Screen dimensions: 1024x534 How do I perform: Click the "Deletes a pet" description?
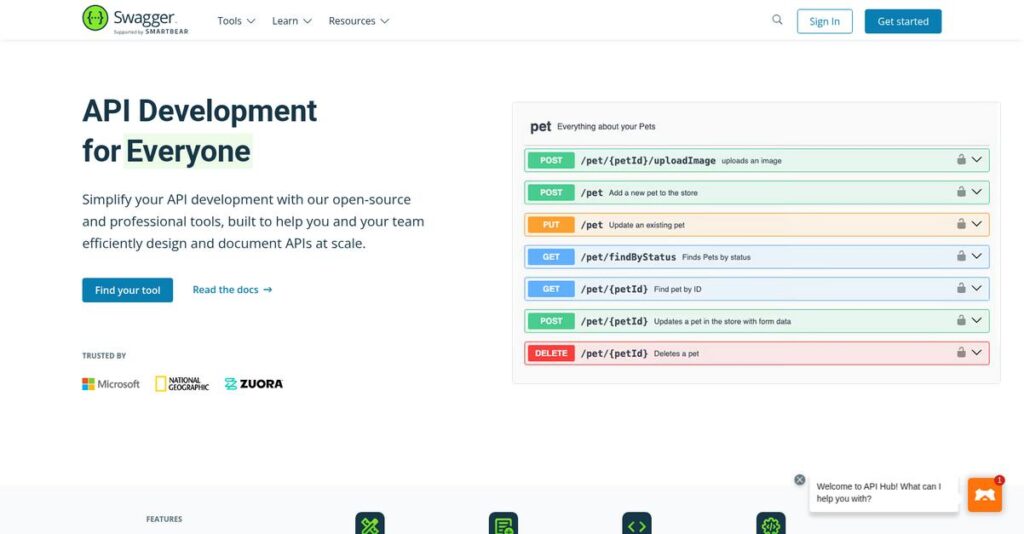pyautogui.click(x=676, y=354)
